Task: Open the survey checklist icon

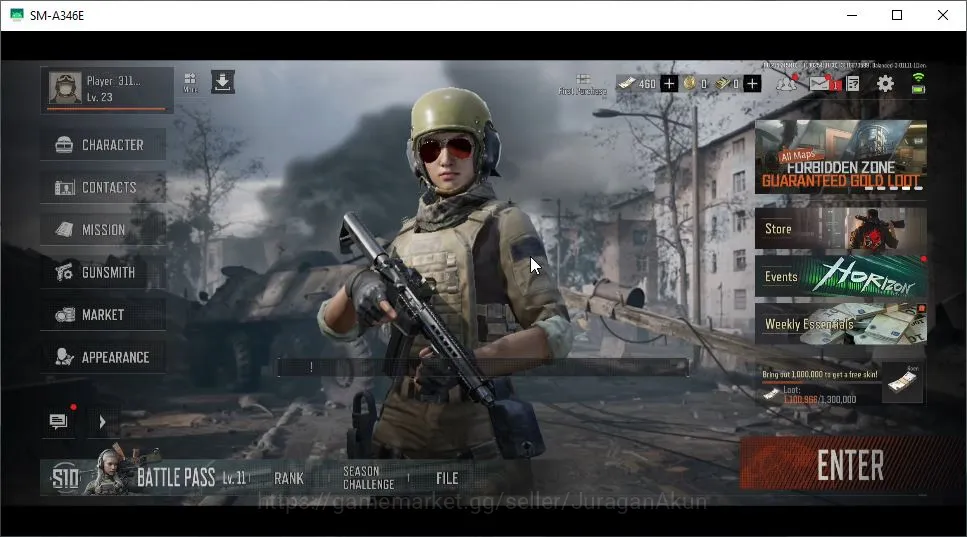Action: [x=853, y=83]
